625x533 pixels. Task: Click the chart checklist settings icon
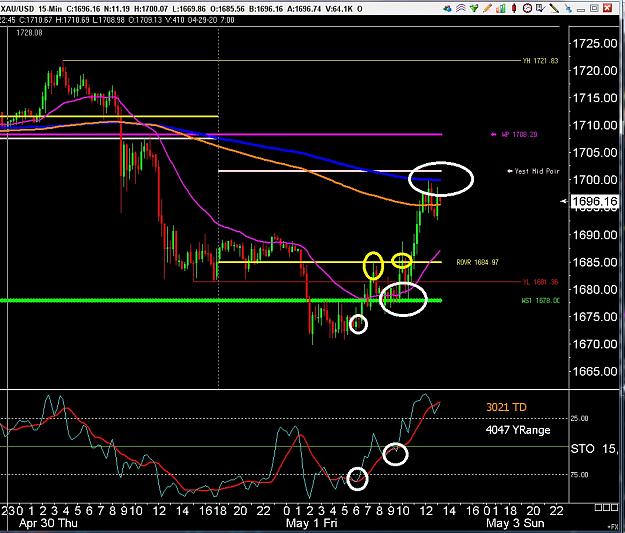click(x=540, y=8)
